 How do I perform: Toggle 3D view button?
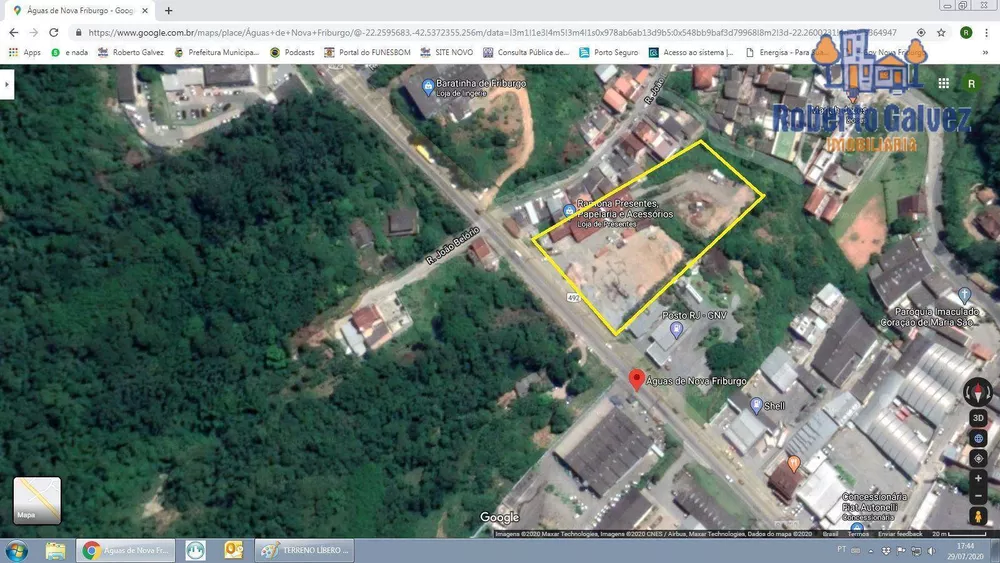978,418
